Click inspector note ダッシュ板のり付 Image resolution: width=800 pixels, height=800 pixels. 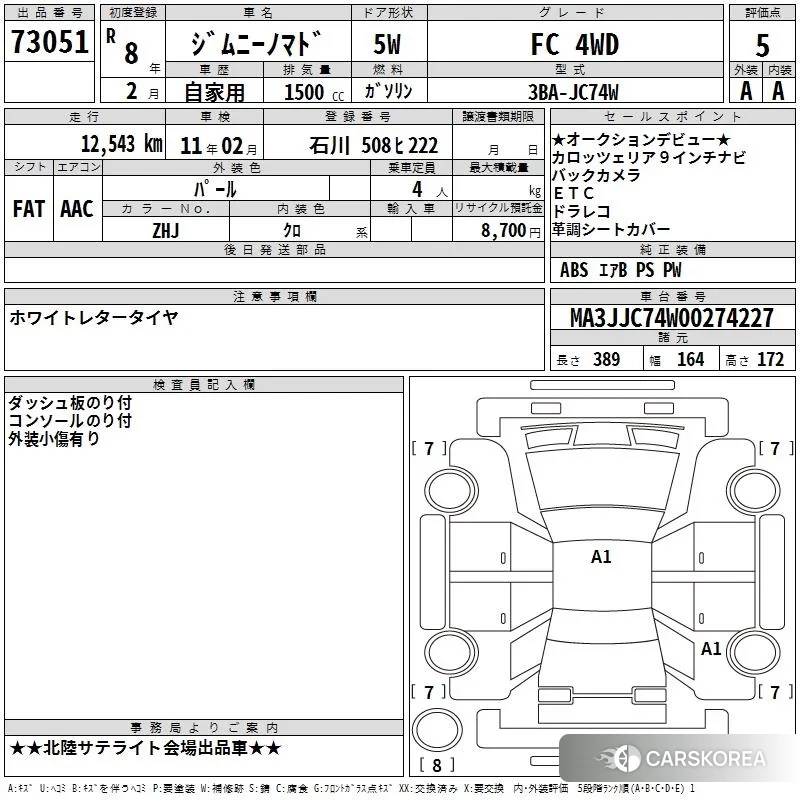[70, 403]
